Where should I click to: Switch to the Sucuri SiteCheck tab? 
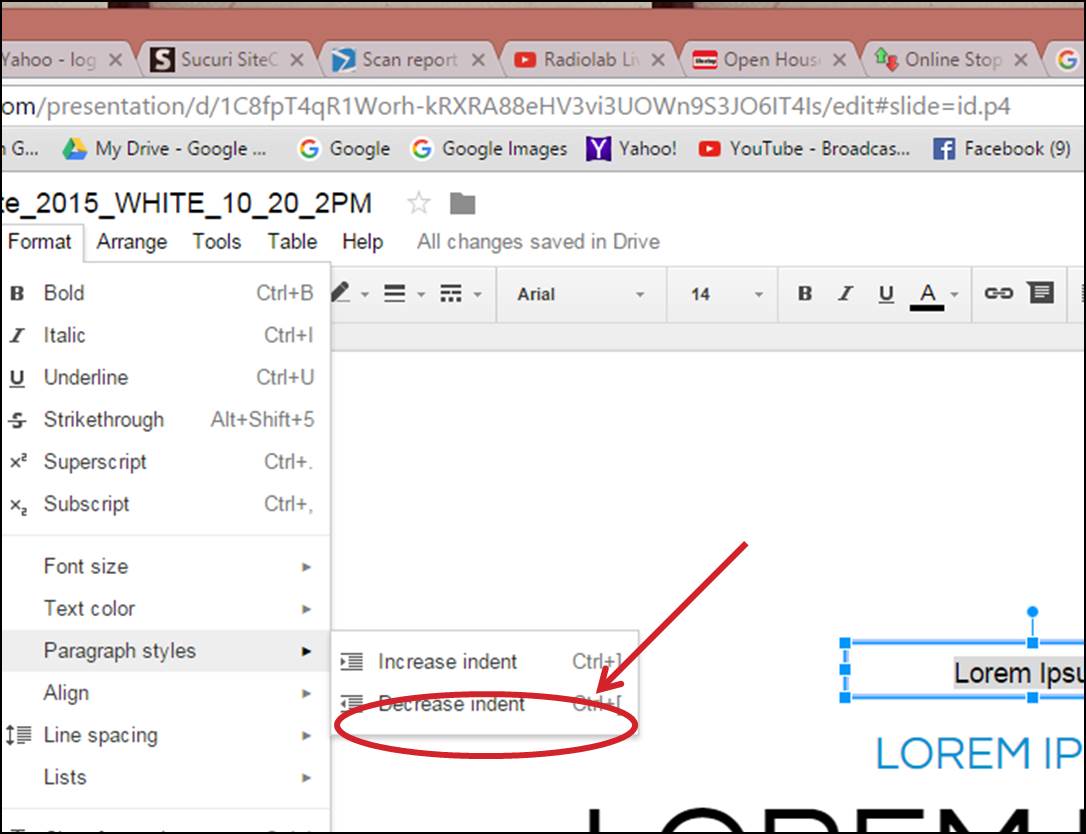[x=231, y=60]
